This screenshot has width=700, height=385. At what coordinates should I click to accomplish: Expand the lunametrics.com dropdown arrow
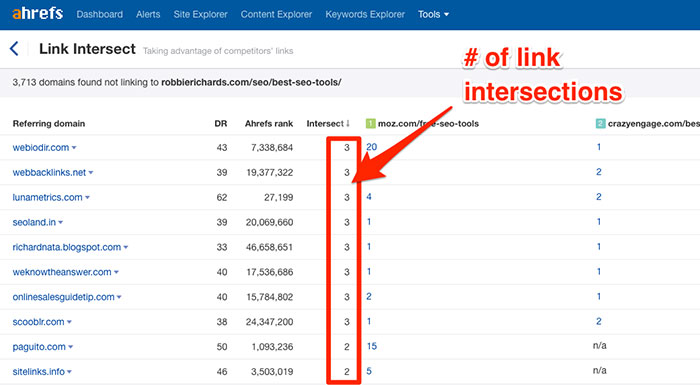point(88,198)
